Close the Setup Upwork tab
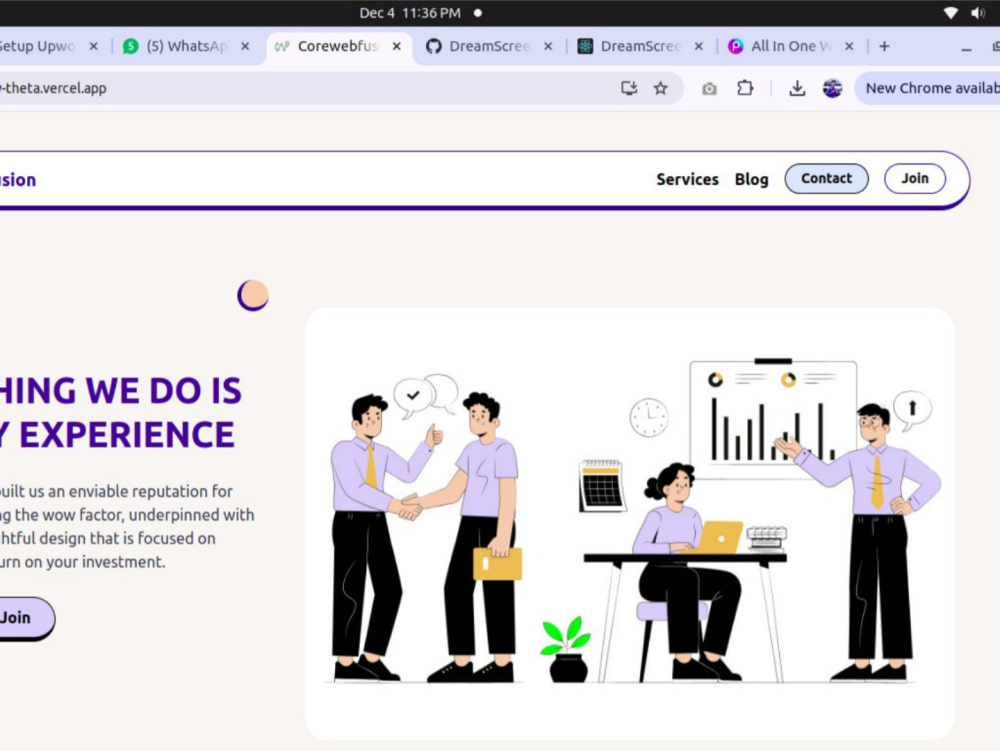 pyautogui.click(x=94, y=47)
